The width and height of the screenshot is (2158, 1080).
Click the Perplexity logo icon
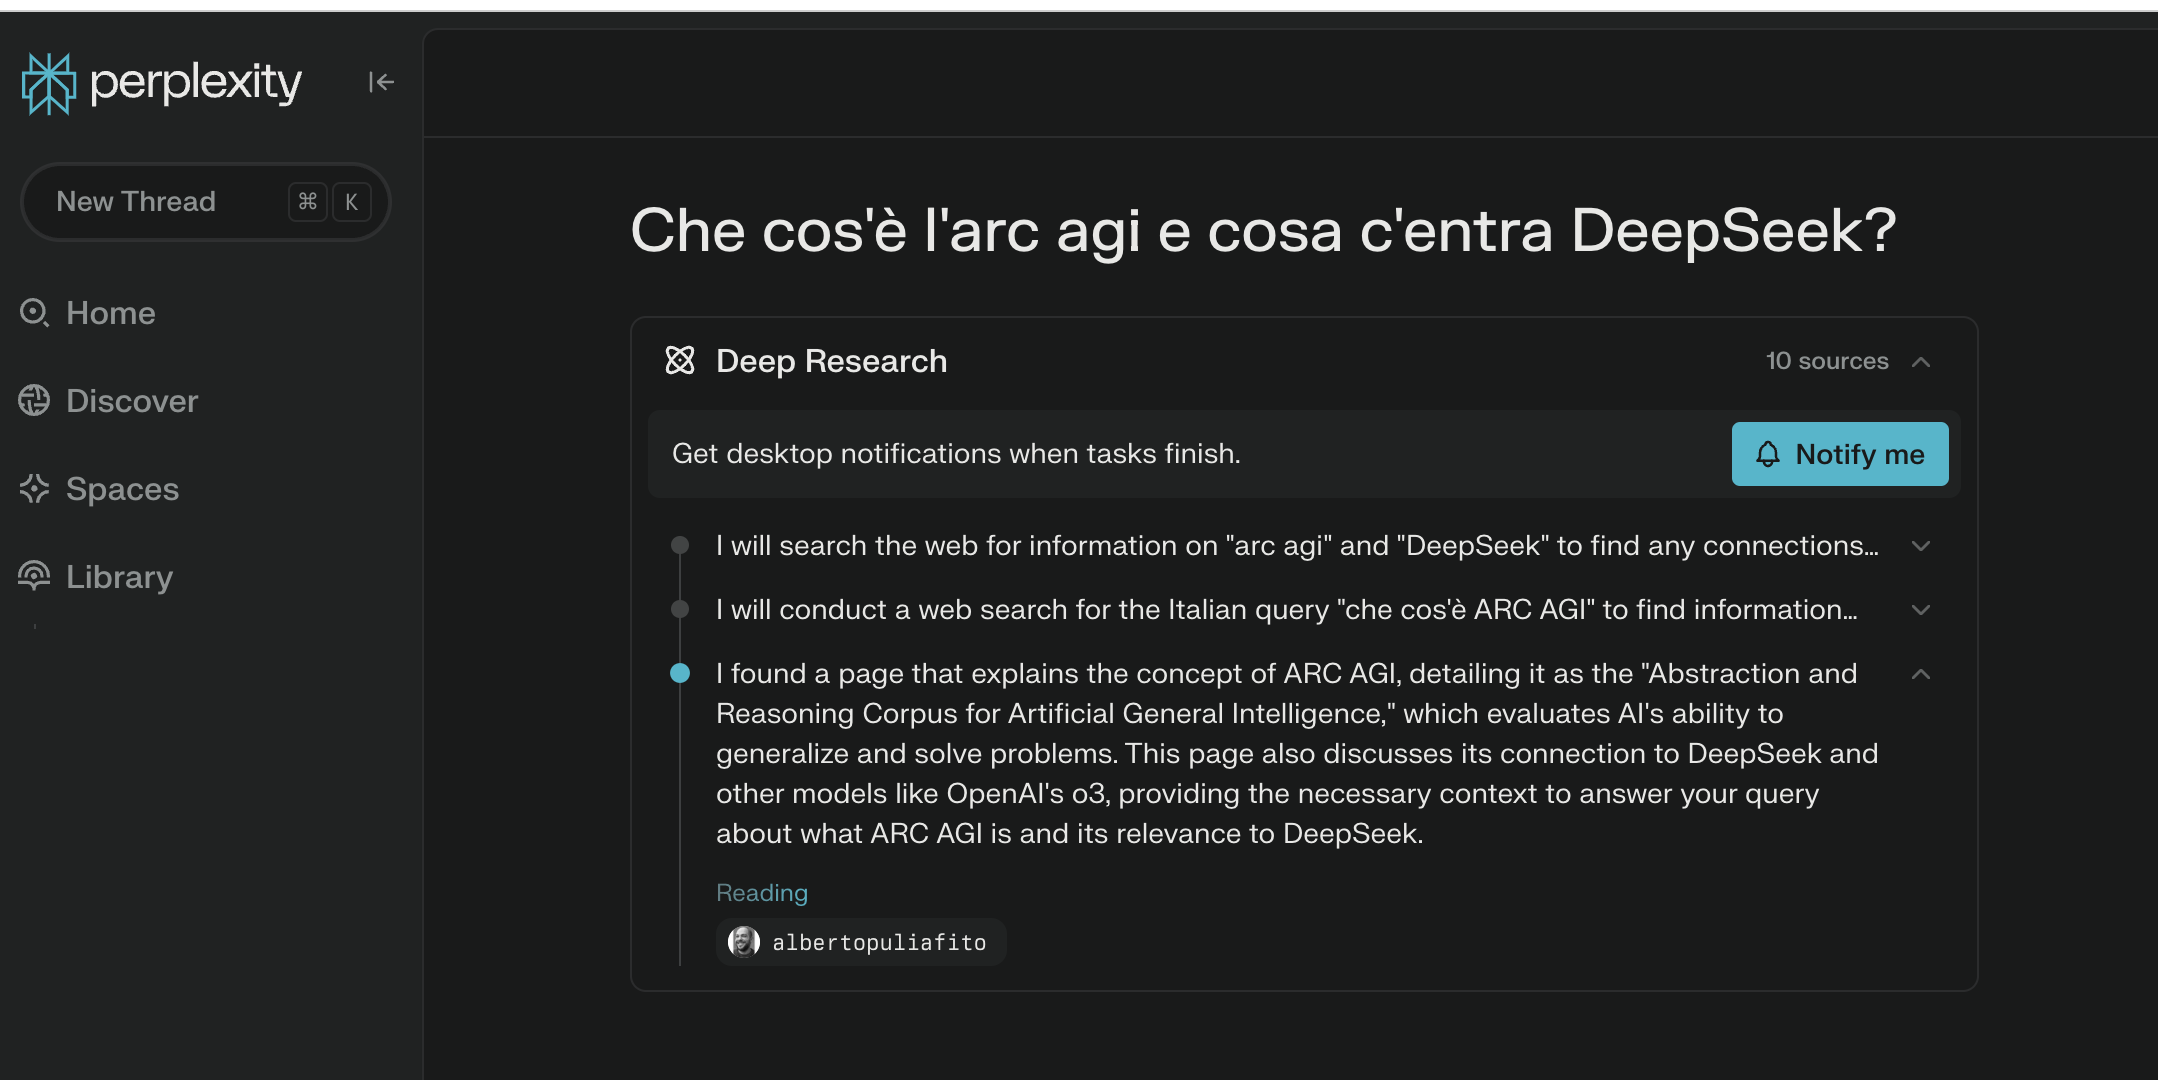coord(48,83)
